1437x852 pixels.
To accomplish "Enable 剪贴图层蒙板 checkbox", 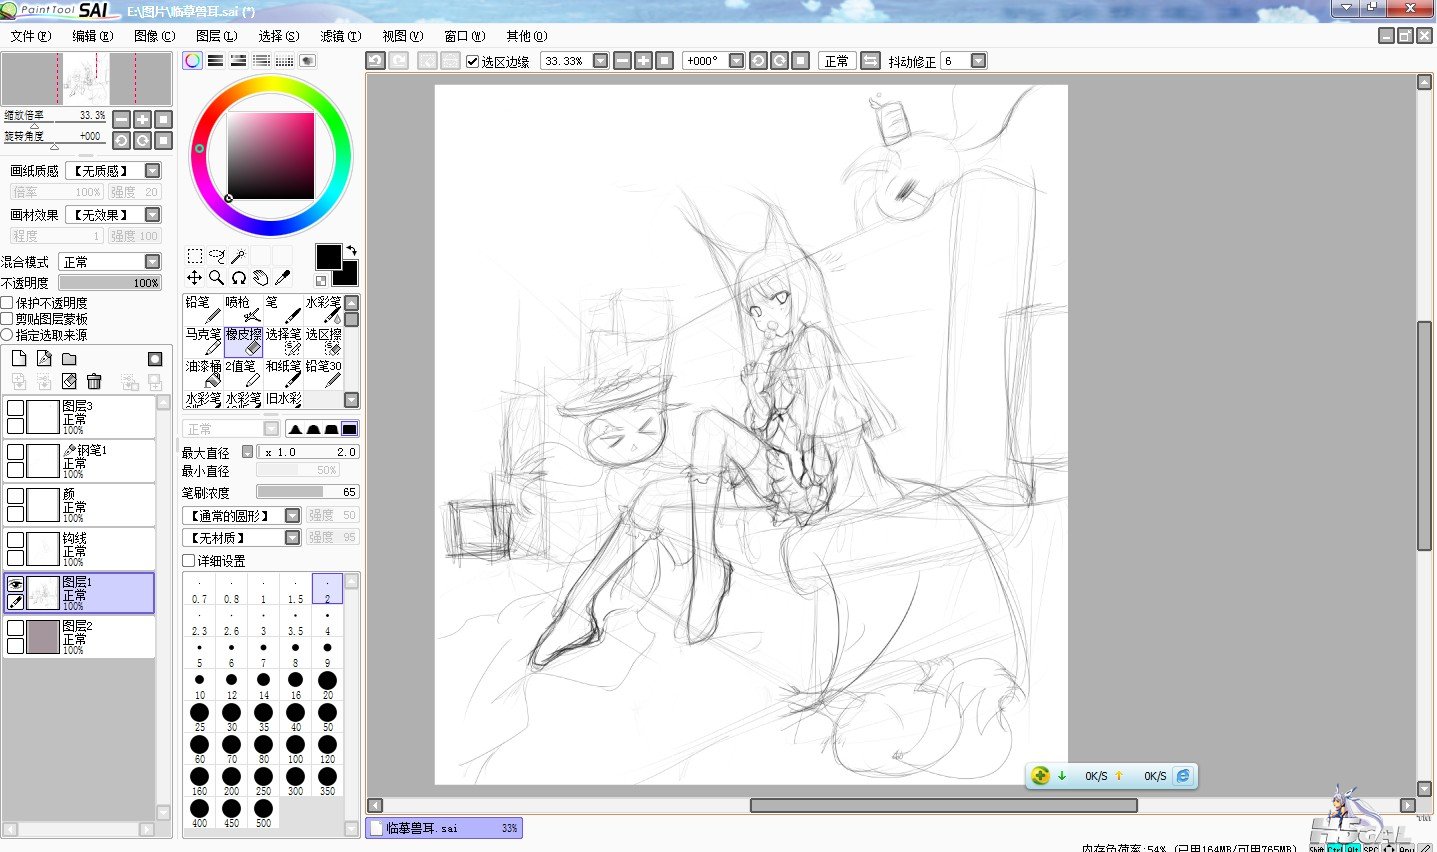I will point(7,319).
